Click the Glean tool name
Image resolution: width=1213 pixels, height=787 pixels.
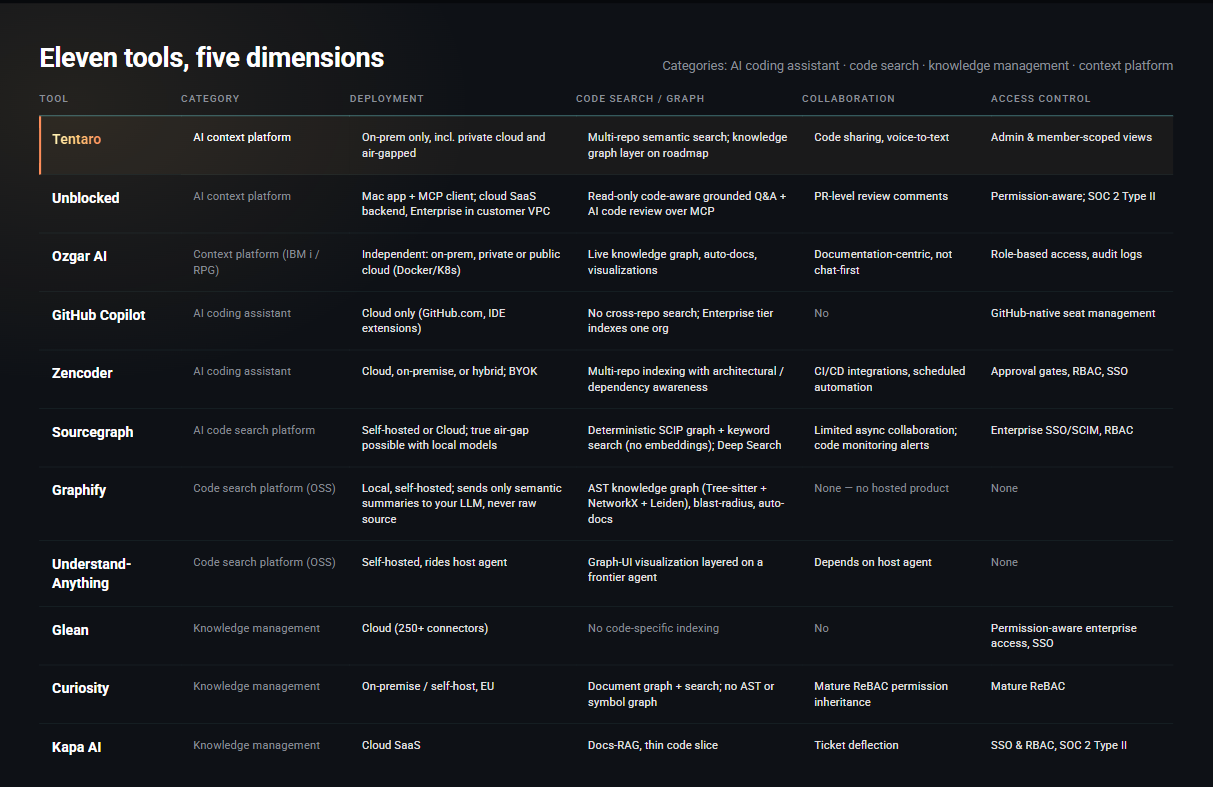(x=70, y=630)
